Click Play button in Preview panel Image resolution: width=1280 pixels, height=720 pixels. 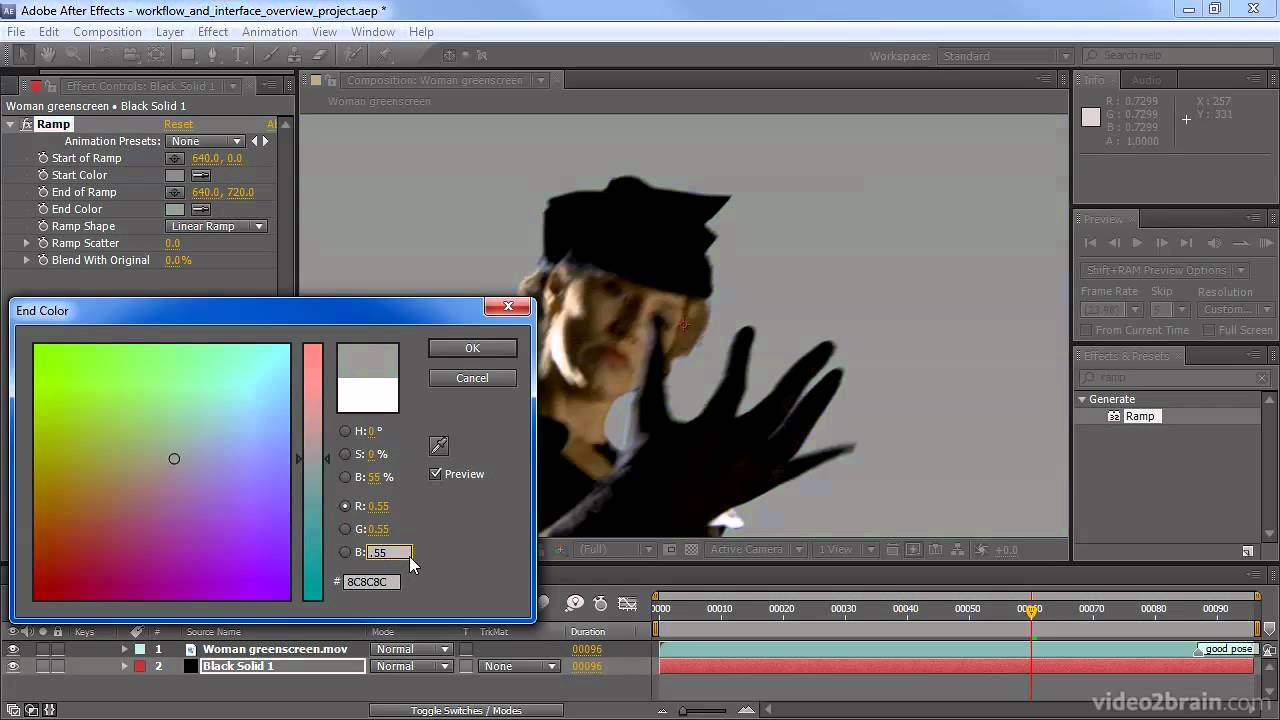click(1137, 243)
